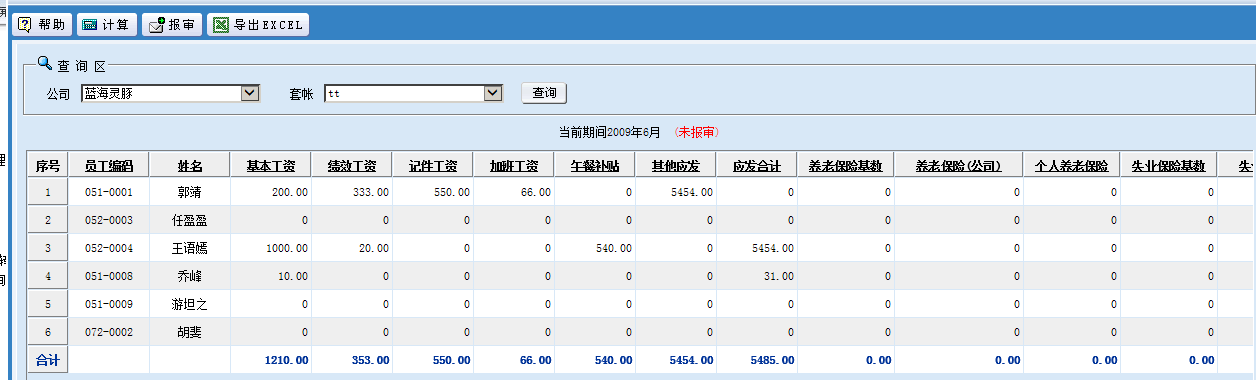Select employee code 052-0004
This screenshot has width=1256, height=380.
point(109,247)
